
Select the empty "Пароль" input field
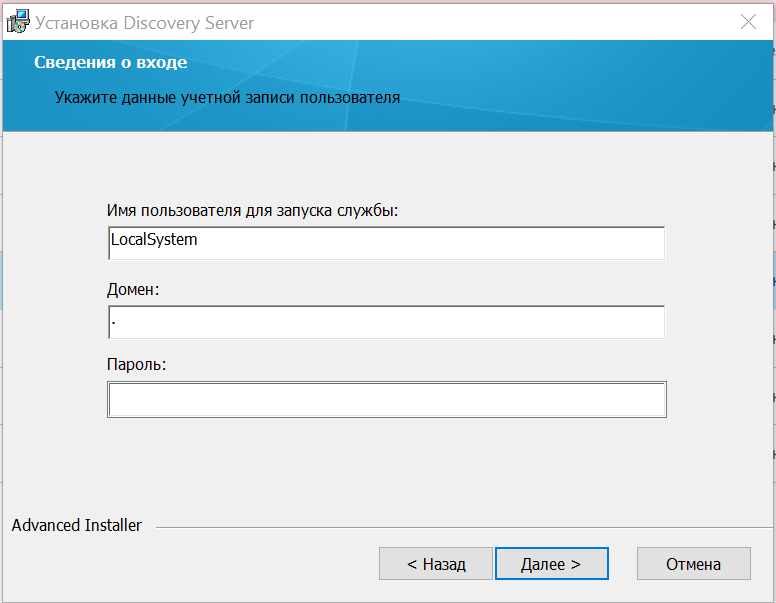click(x=386, y=400)
